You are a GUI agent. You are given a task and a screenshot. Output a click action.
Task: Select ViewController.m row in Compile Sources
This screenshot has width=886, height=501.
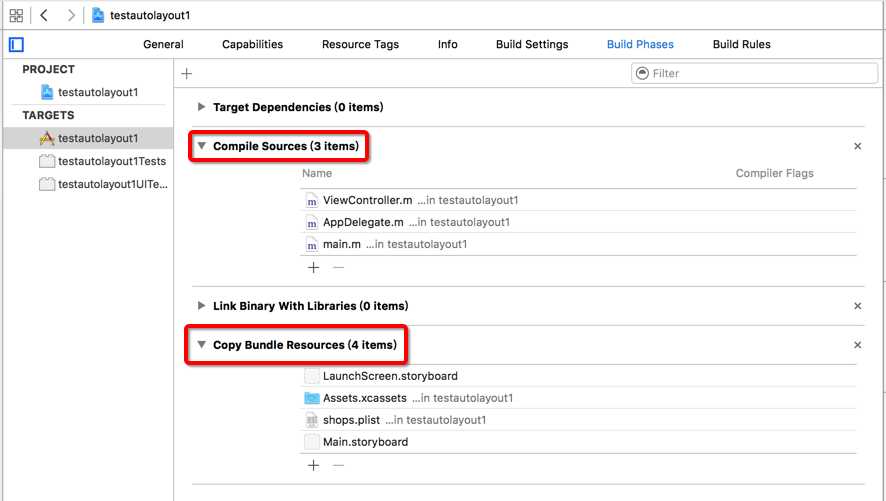(x=578, y=201)
